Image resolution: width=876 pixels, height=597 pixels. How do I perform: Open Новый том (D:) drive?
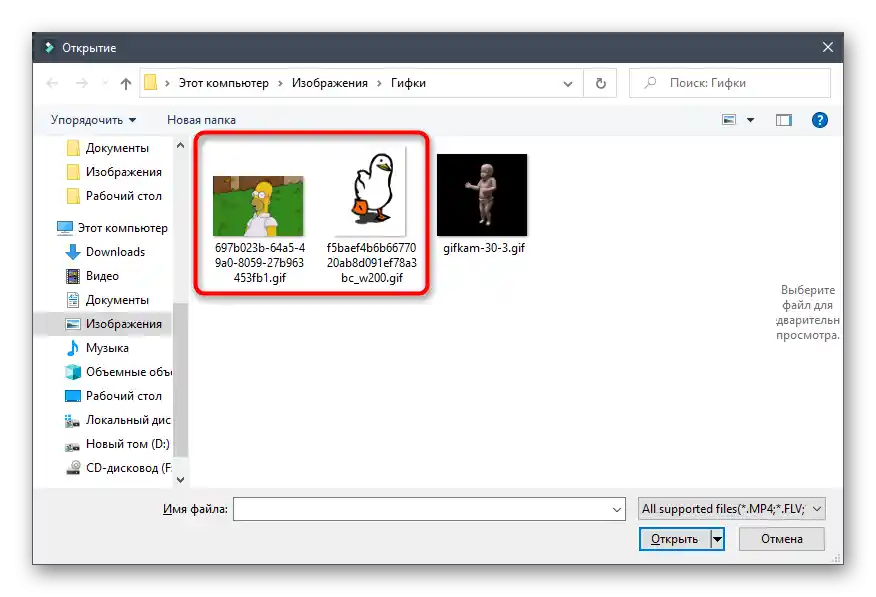pyautogui.click(x=117, y=444)
